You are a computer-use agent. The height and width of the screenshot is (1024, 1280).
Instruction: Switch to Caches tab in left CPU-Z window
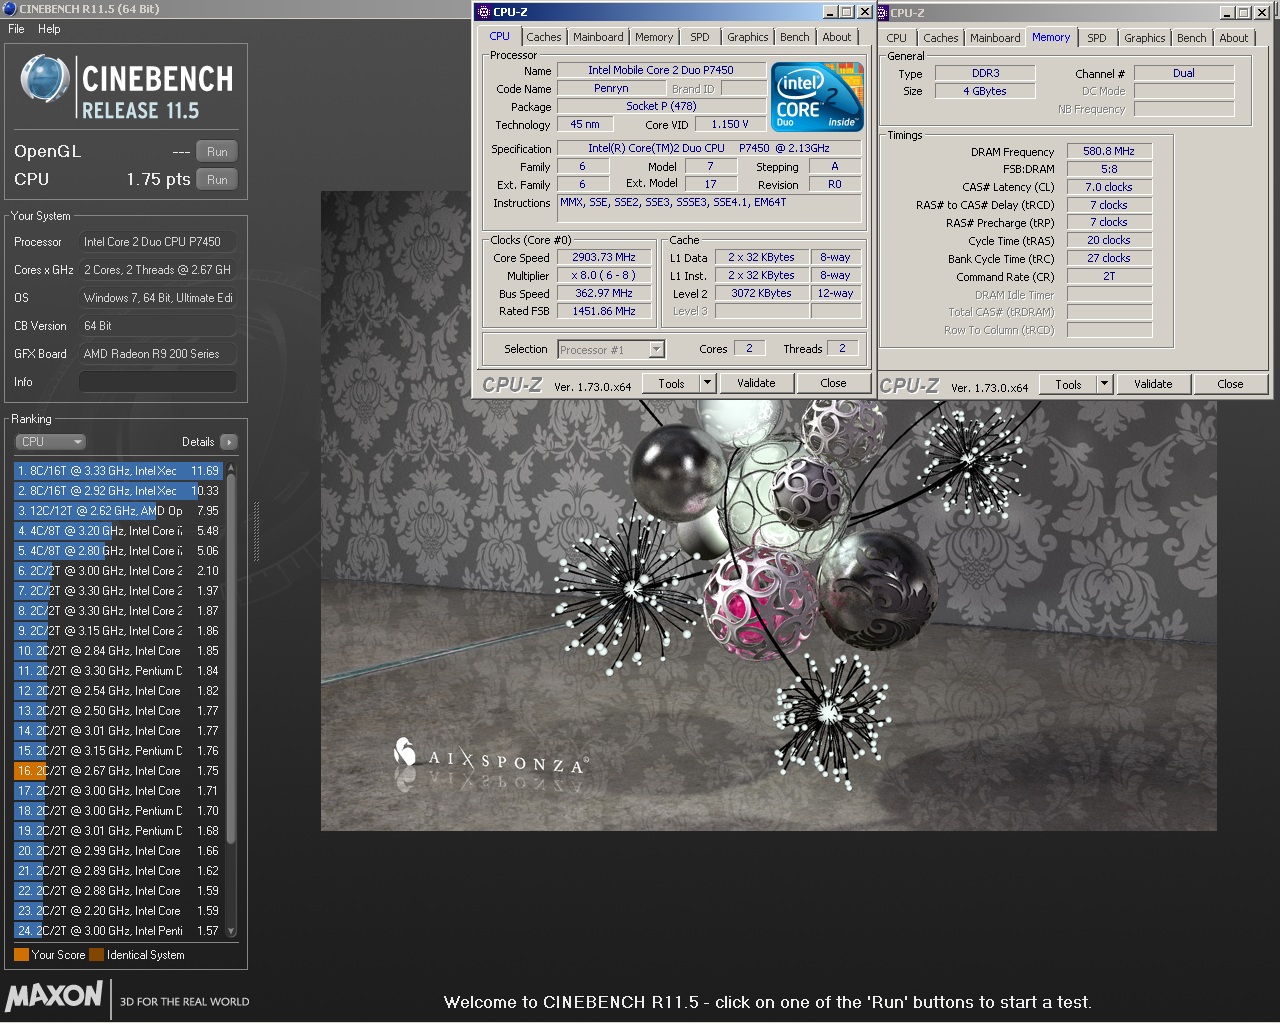[544, 37]
